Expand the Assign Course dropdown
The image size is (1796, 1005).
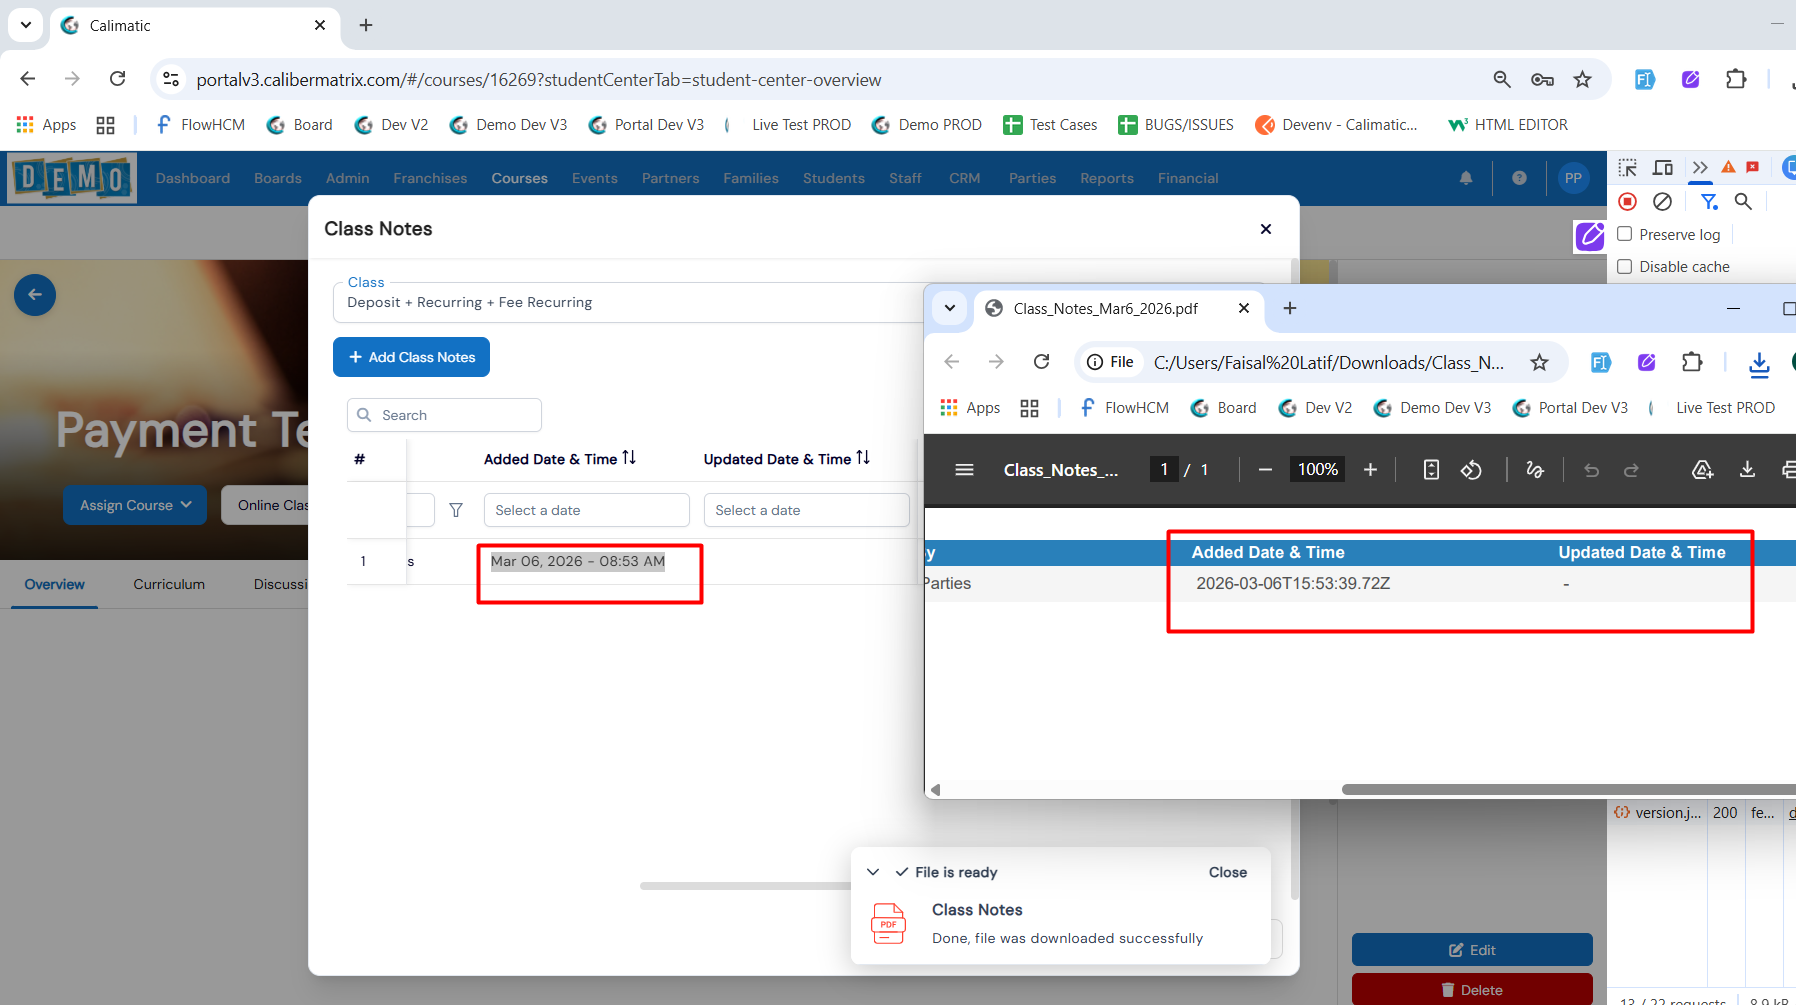135,505
